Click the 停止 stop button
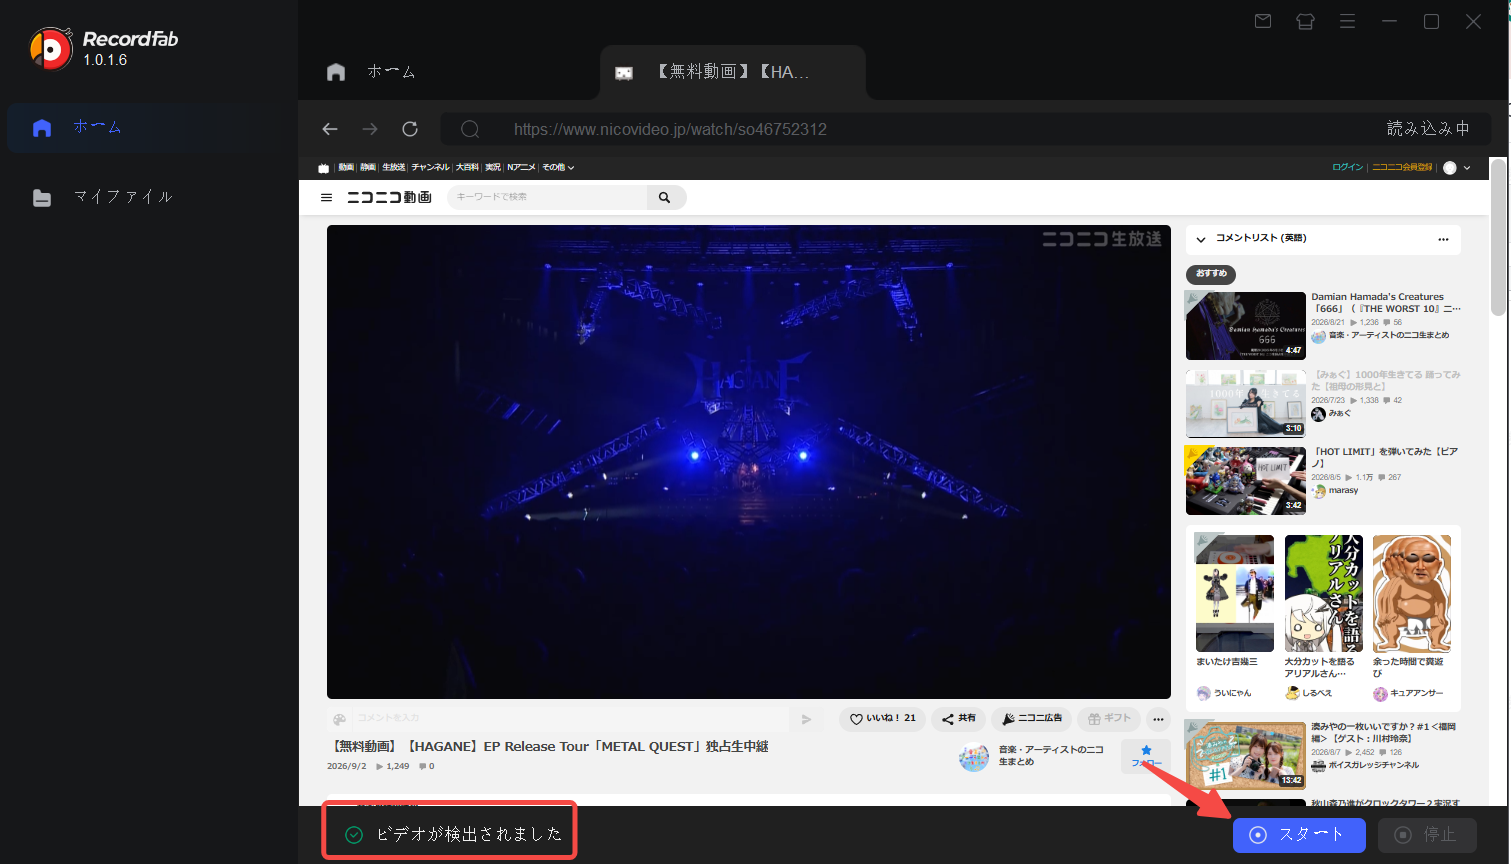1511x864 pixels. coord(1427,835)
